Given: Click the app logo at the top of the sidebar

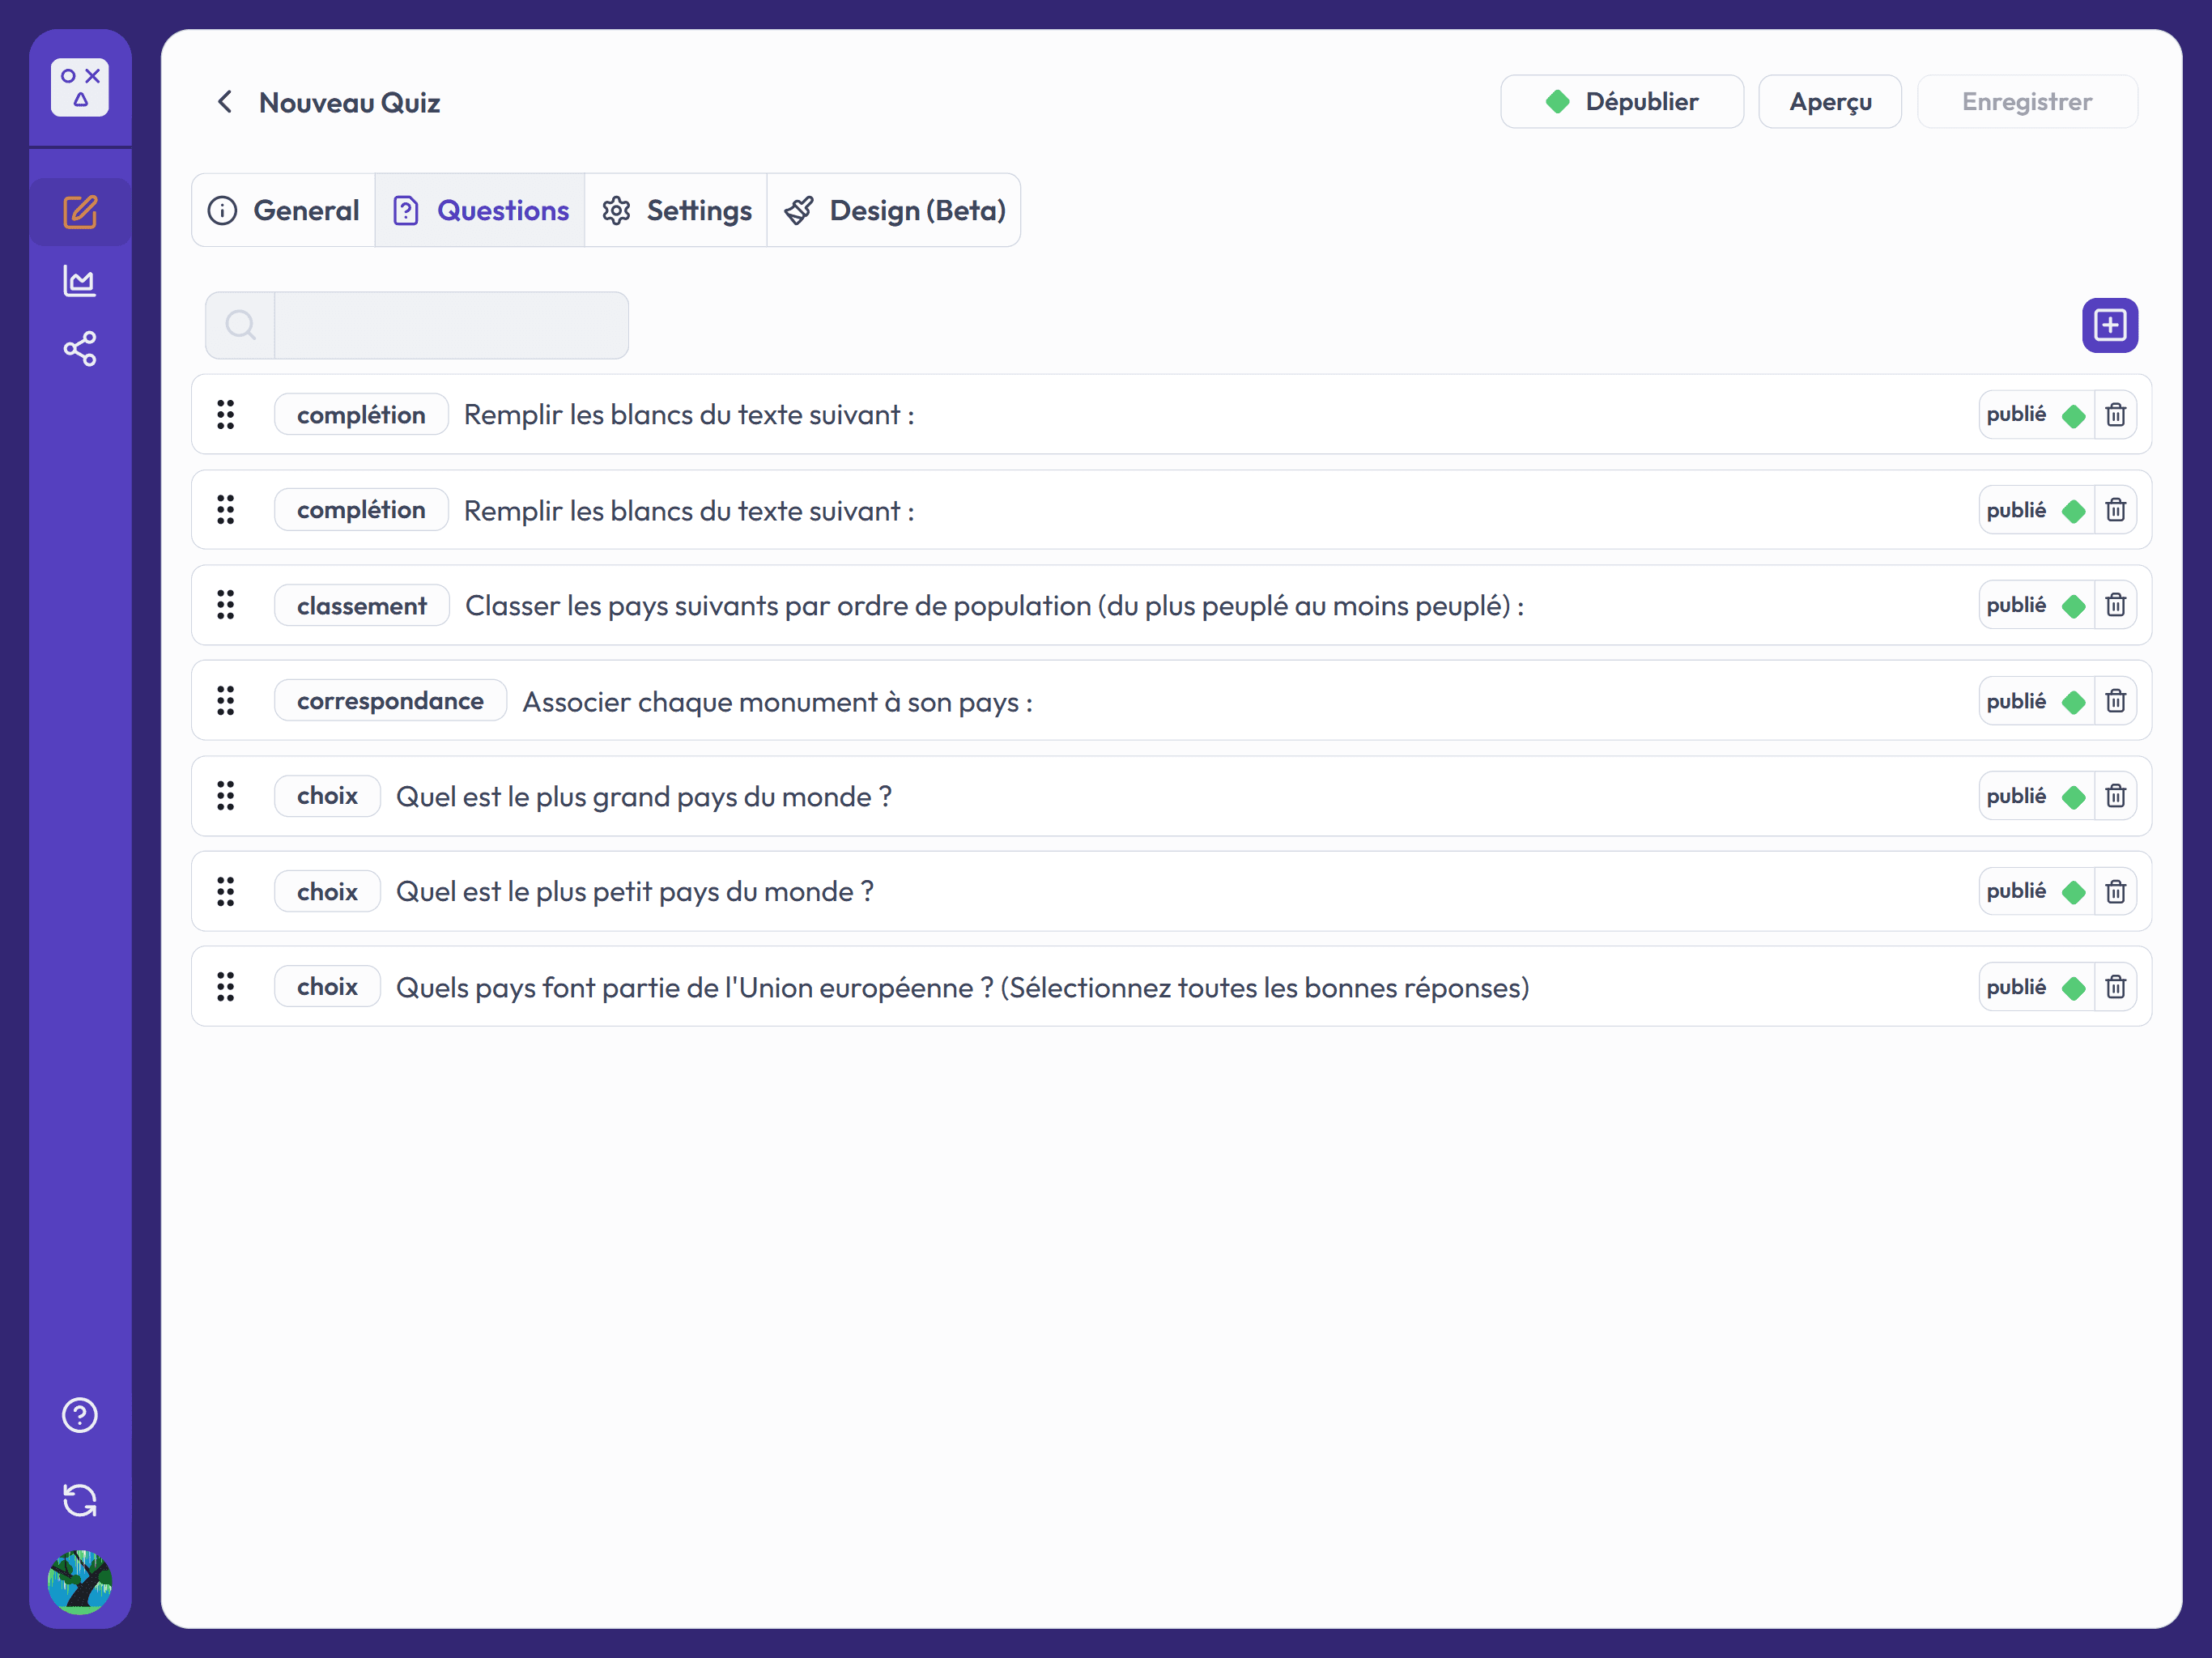Looking at the screenshot, I should point(80,87).
